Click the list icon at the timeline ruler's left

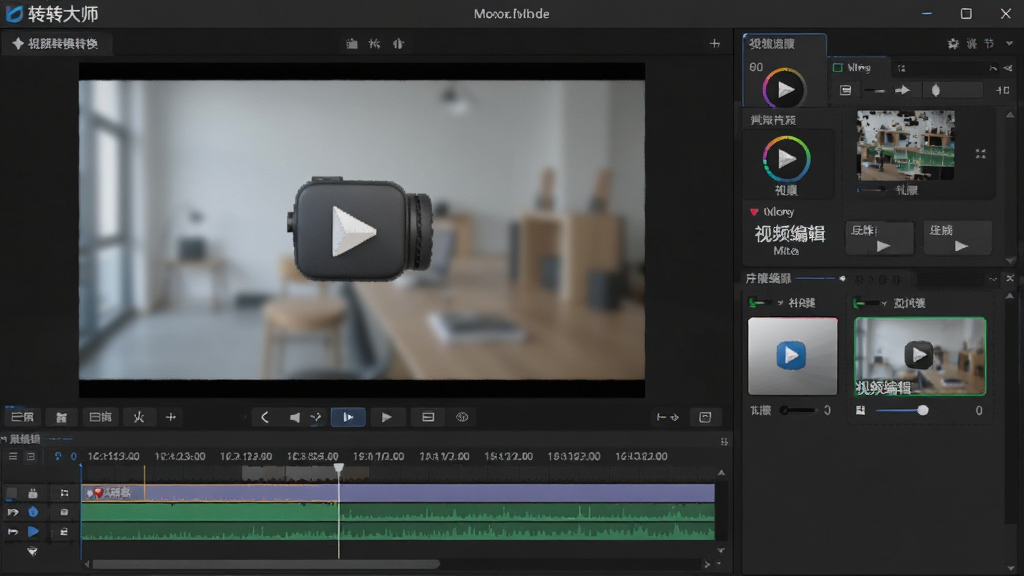[x=13, y=456]
